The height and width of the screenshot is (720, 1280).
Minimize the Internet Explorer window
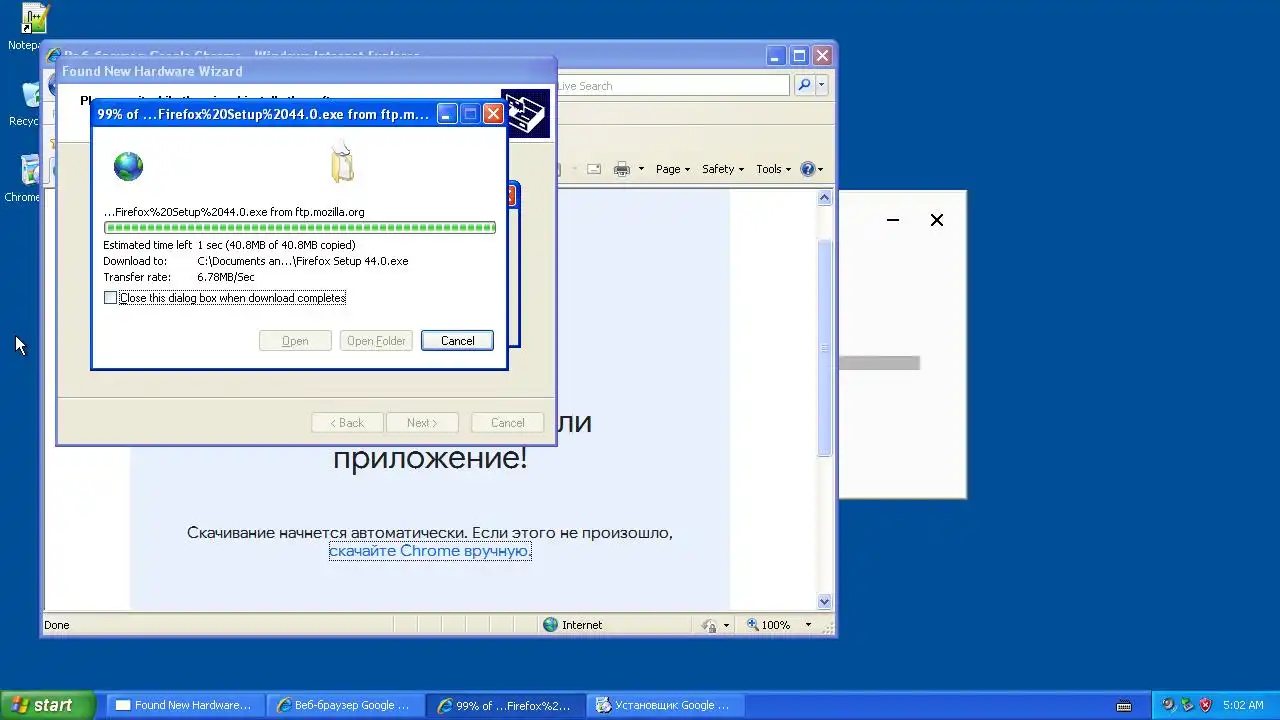point(777,56)
